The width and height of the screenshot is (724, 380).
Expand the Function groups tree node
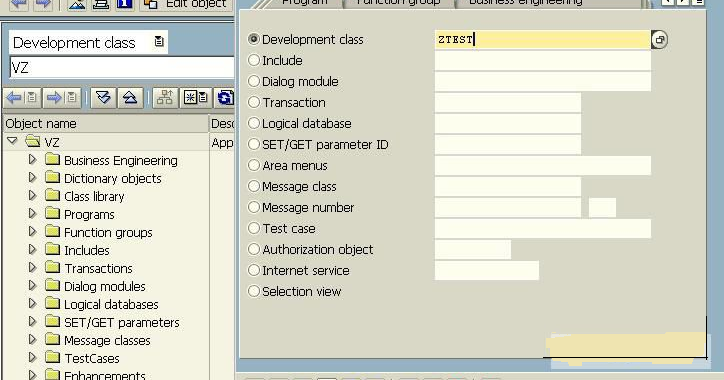[x=32, y=231]
